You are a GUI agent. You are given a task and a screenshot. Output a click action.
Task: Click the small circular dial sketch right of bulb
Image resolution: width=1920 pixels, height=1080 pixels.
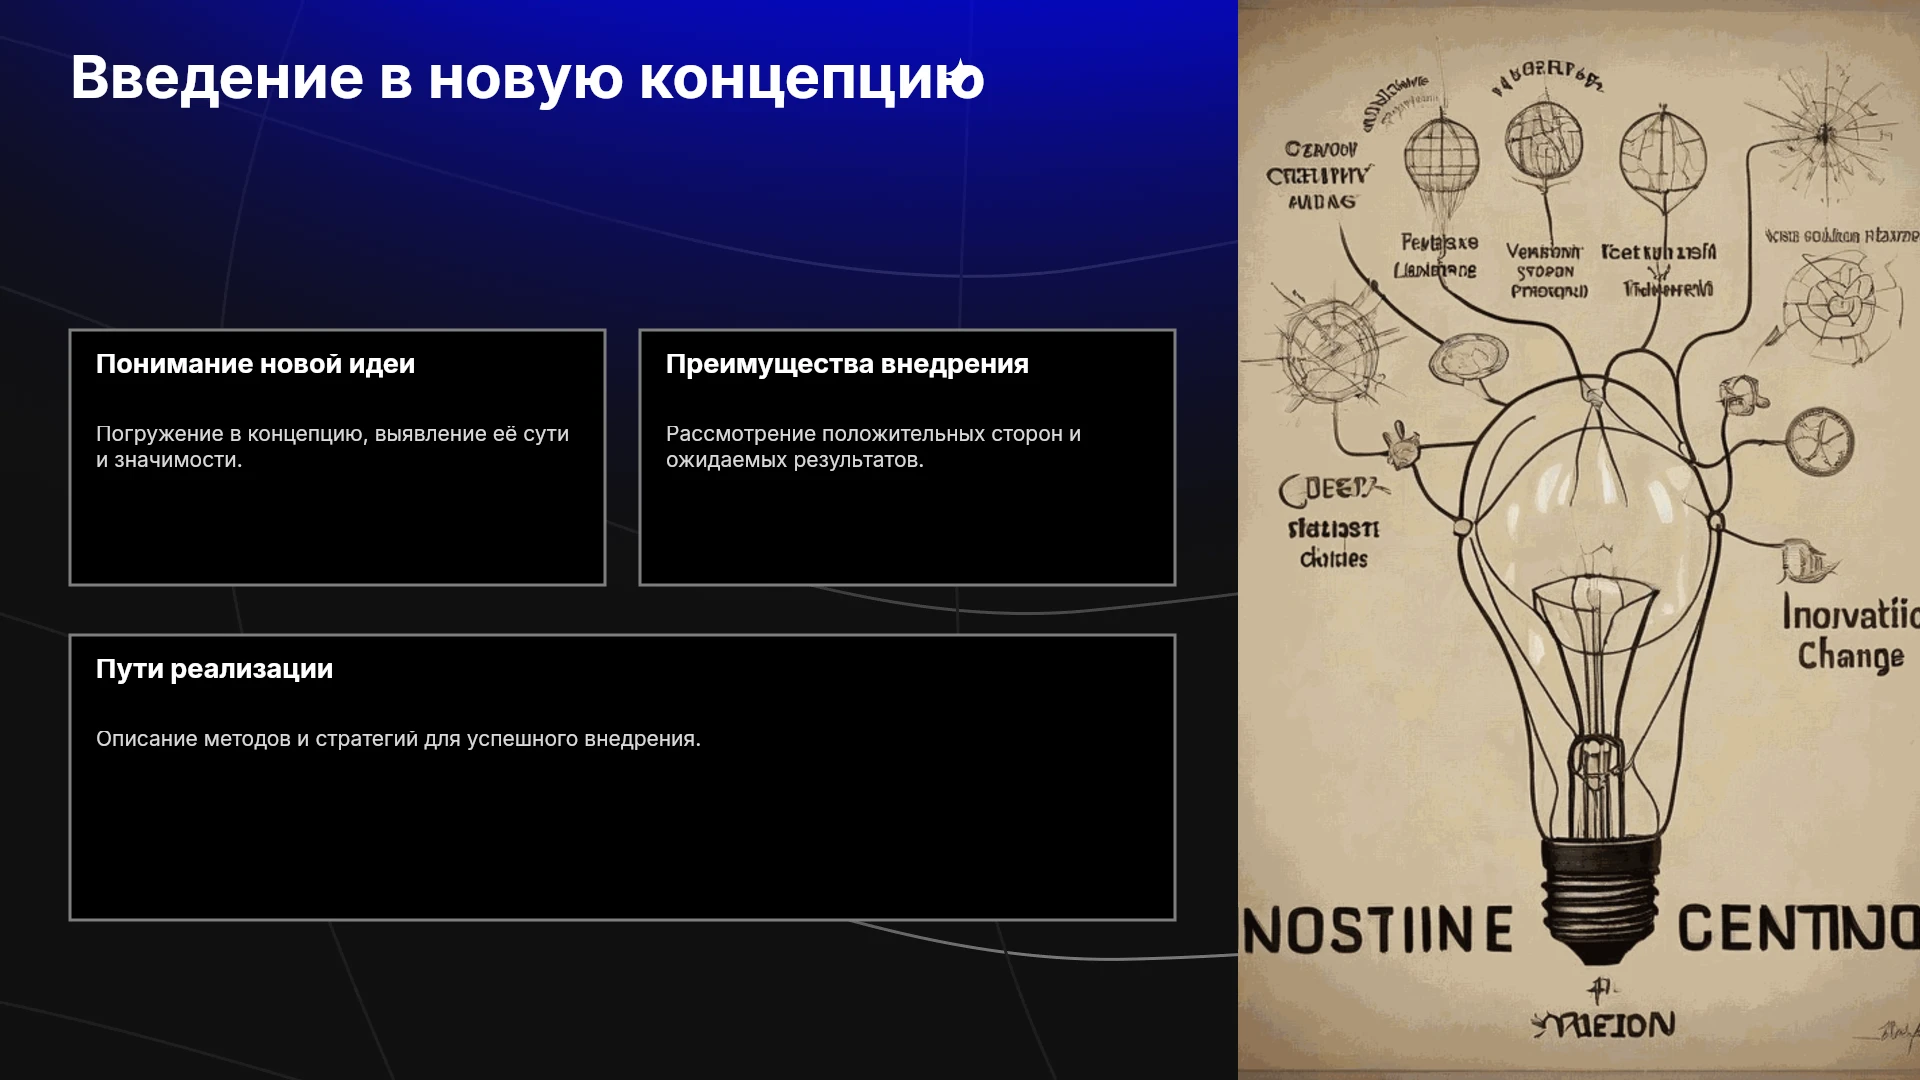(1820, 441)
